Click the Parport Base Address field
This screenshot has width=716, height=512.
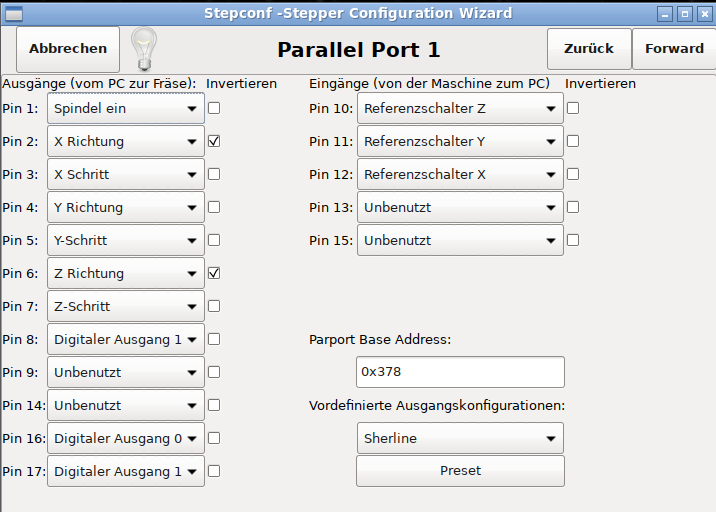(460, 372)
